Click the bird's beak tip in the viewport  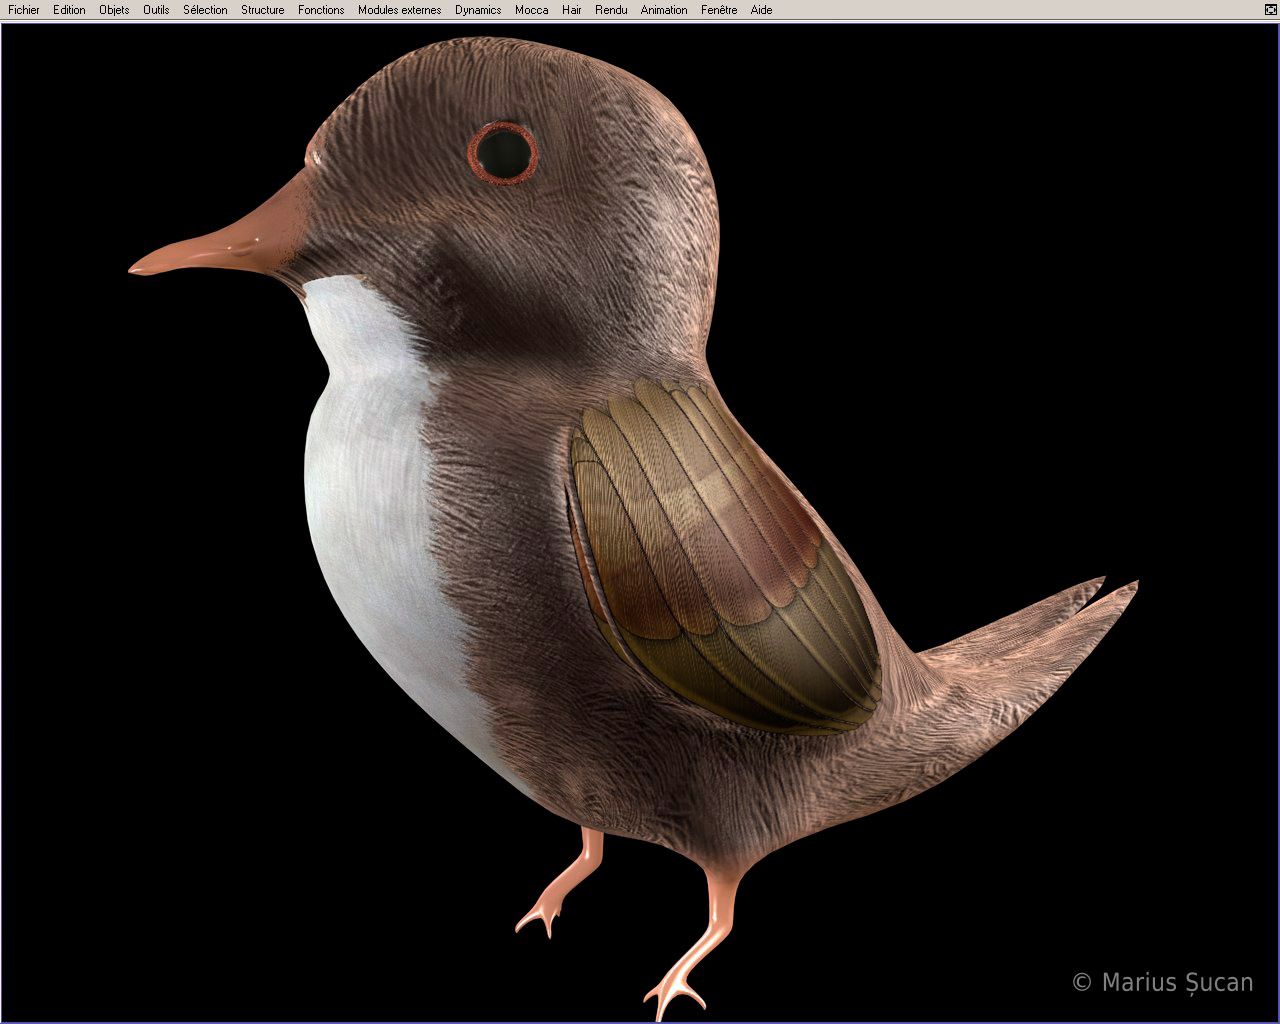point(136,267)
